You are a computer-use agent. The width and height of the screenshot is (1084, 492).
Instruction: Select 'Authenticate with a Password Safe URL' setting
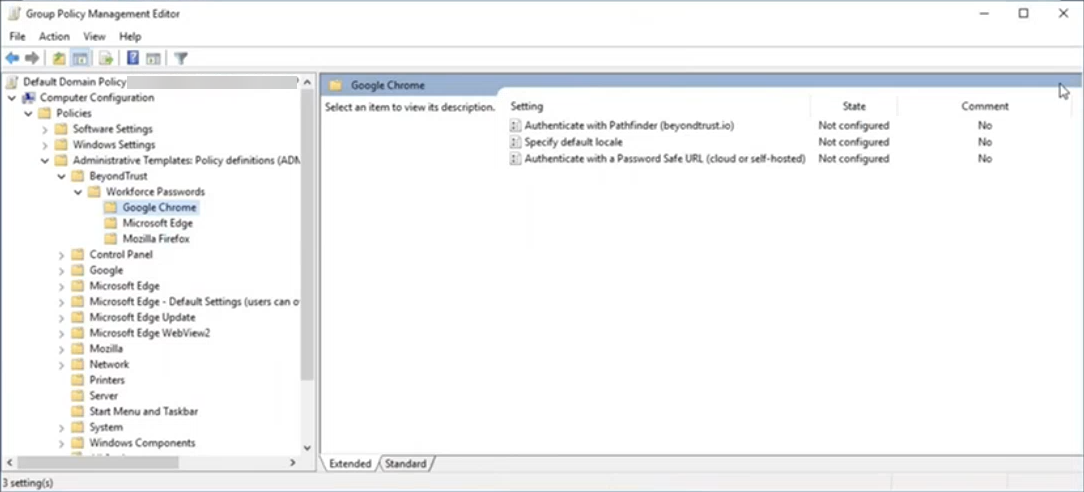[665, 159]
